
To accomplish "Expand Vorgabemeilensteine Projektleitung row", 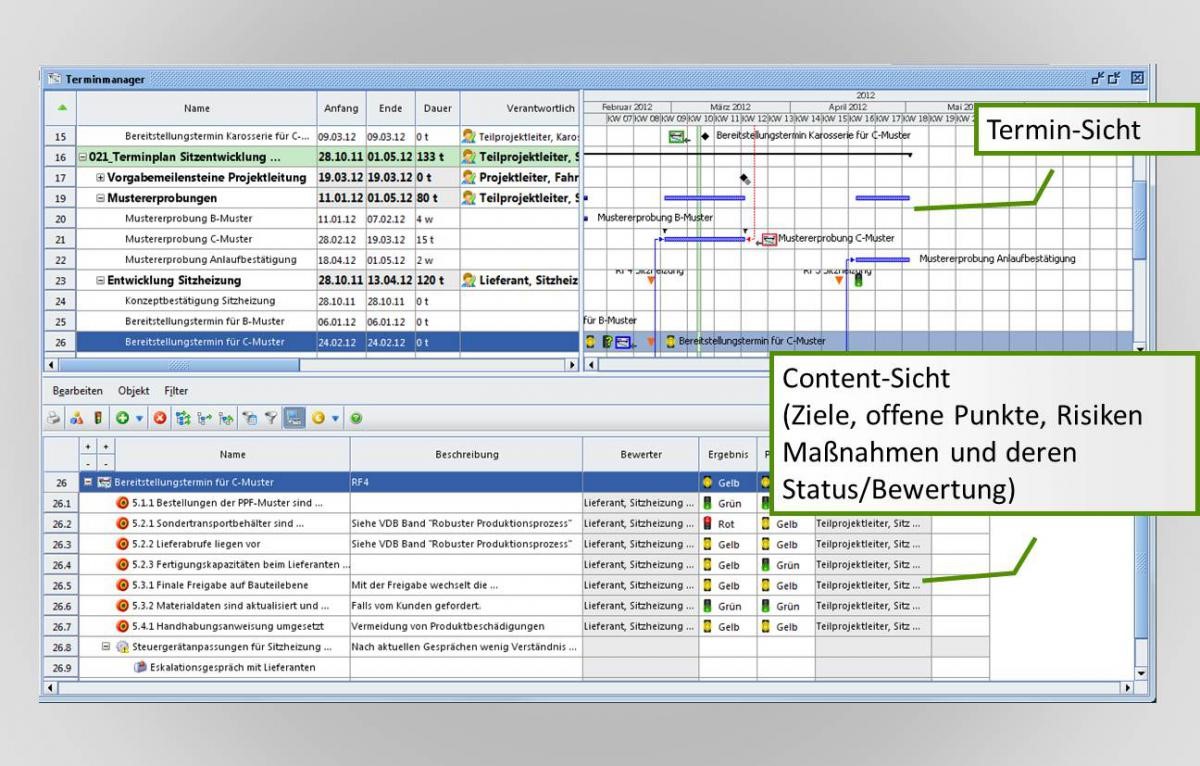I will (x=100, y=177).
